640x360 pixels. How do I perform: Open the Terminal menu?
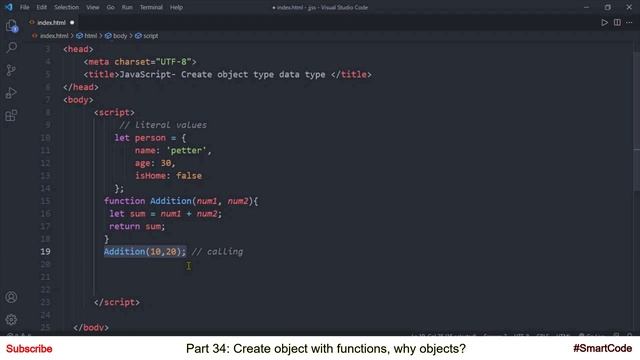pyautogui.click(x=151, y=7)
